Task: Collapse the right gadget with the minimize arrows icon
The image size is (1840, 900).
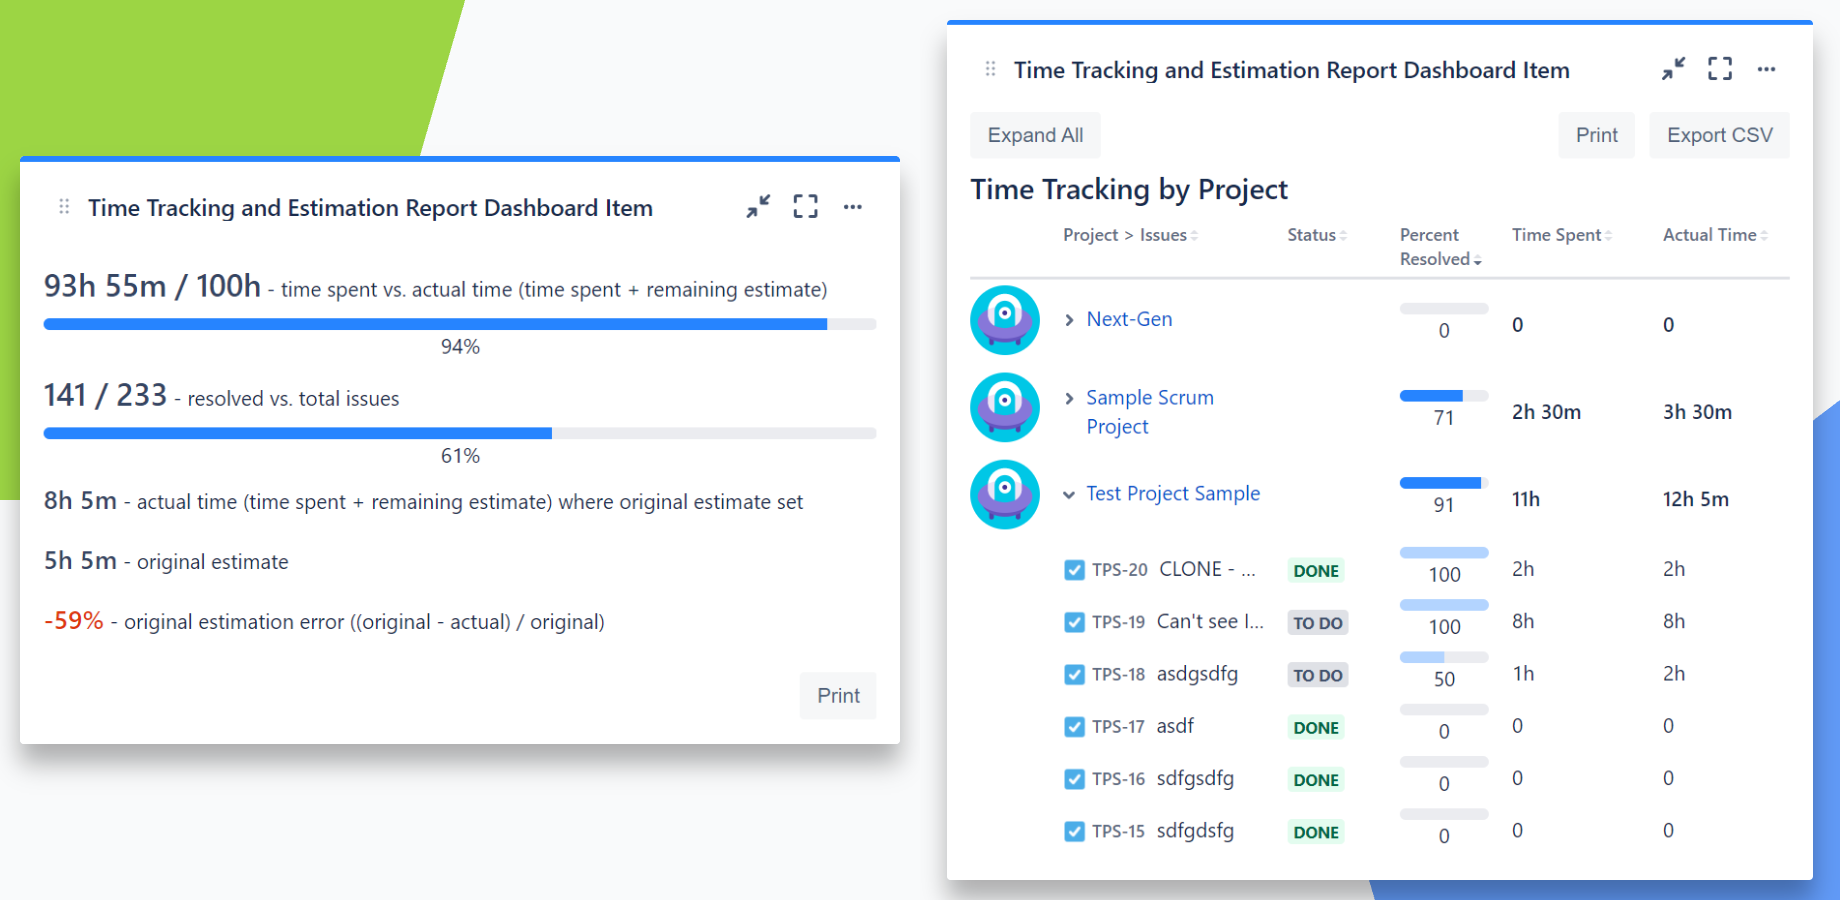Action: point(1671,69)
